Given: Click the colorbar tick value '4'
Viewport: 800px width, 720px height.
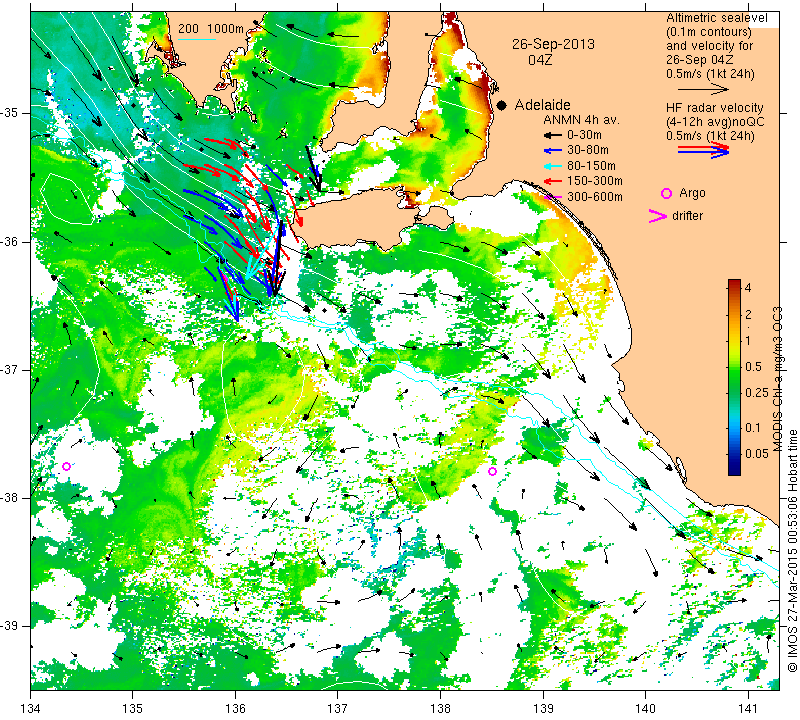Looking at the screenshot, I should click(748, 288).
